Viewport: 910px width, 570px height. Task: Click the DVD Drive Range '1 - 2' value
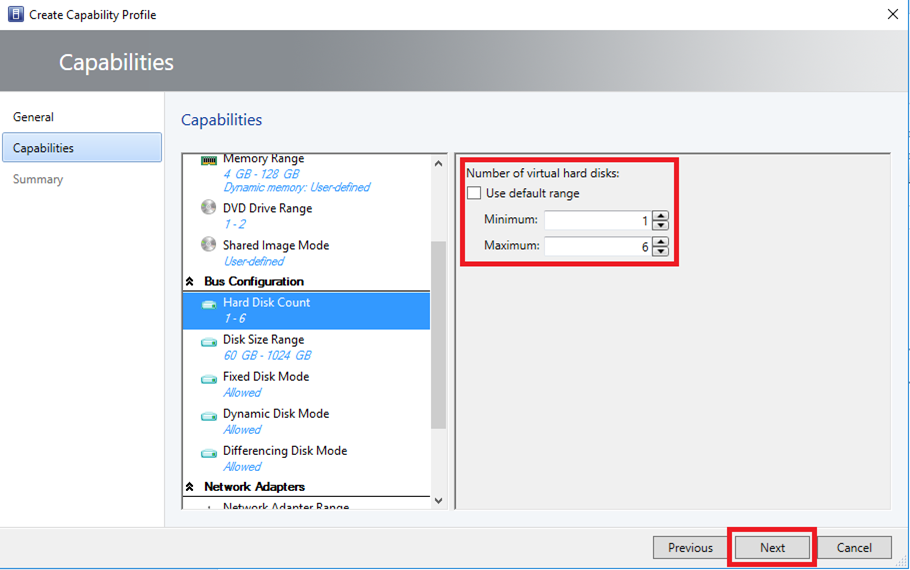click(234, 224)
